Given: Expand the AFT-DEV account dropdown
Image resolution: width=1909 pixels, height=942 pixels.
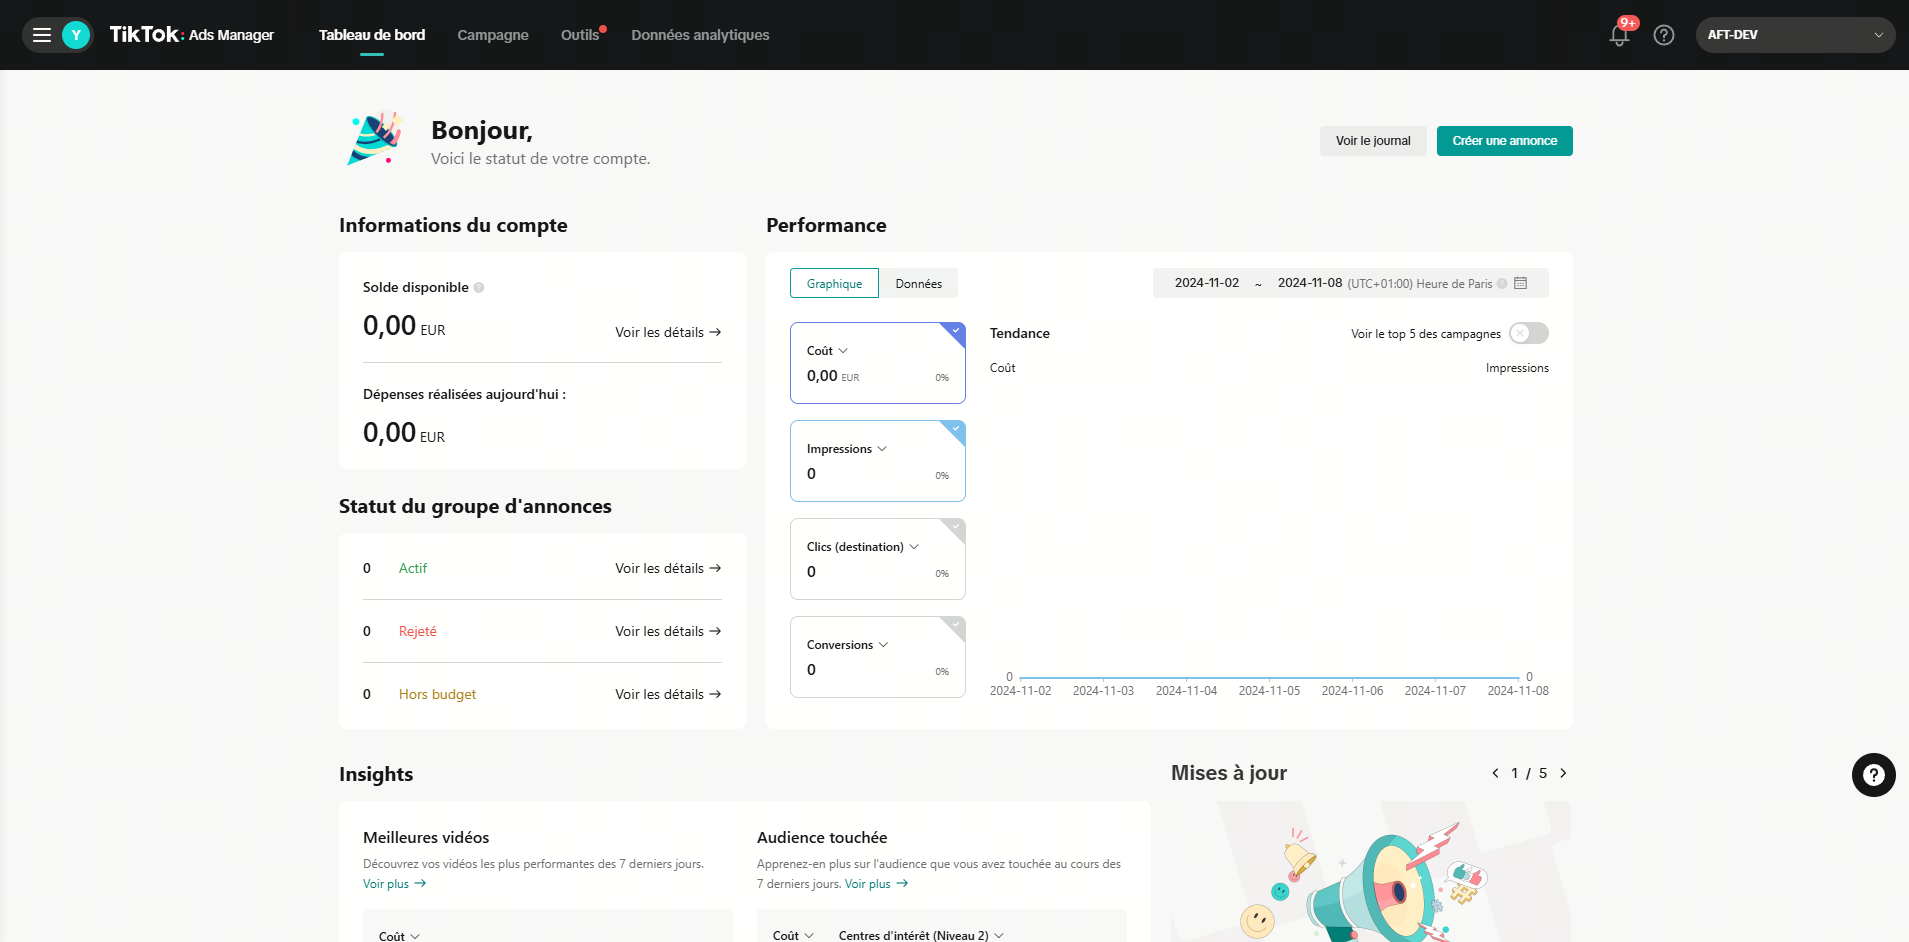Looking at the screenshot, I should point(1794,35).
